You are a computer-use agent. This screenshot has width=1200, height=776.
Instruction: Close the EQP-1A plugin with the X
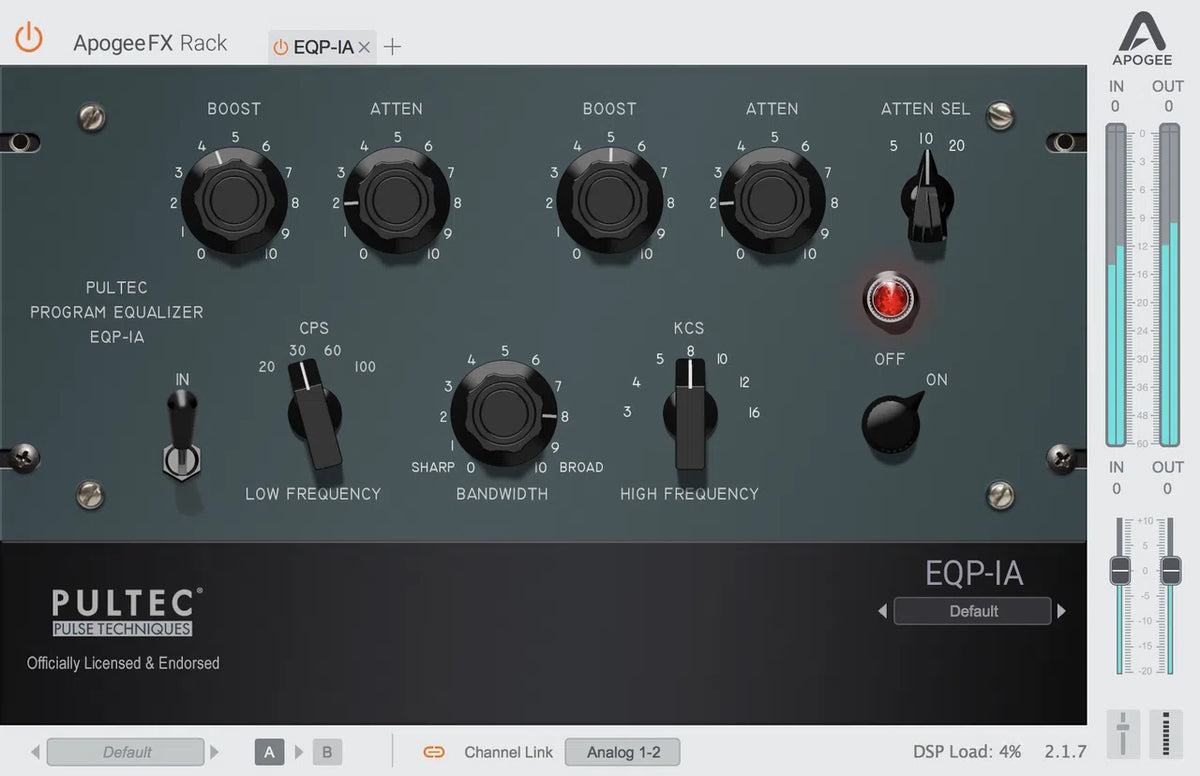[363, 45]
